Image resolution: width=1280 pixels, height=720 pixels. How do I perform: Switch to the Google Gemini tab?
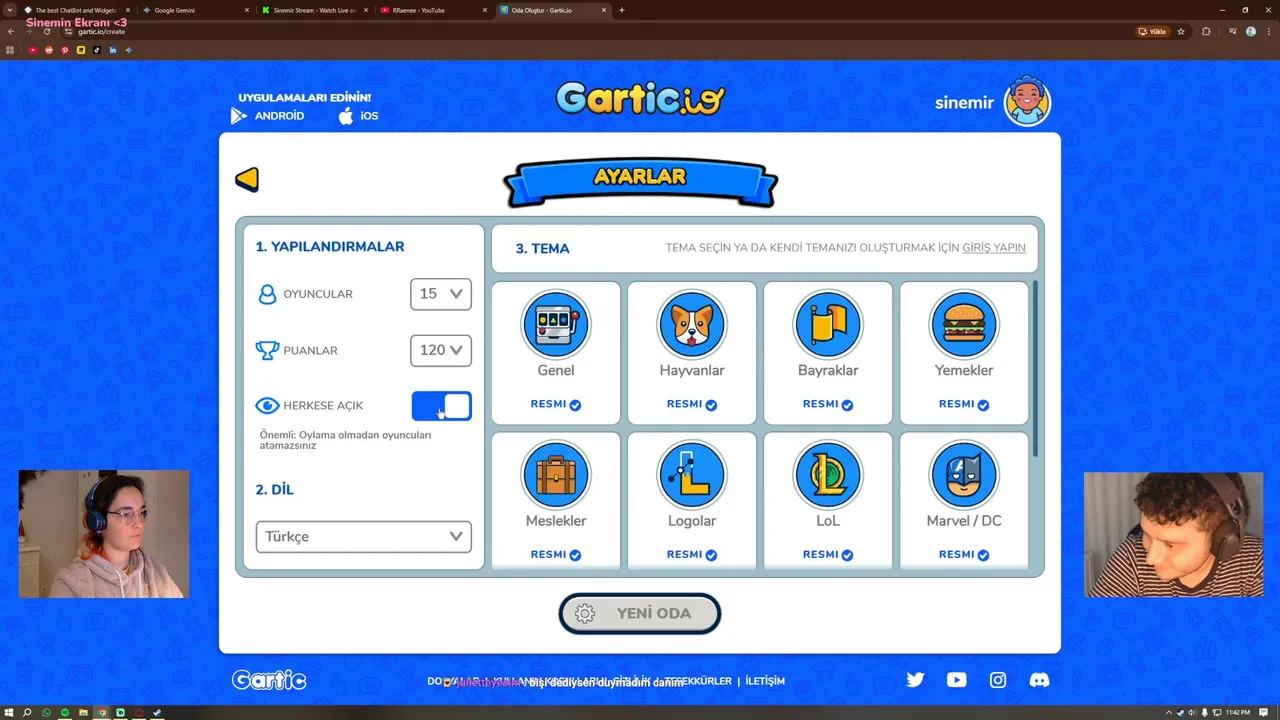point(197,10)
